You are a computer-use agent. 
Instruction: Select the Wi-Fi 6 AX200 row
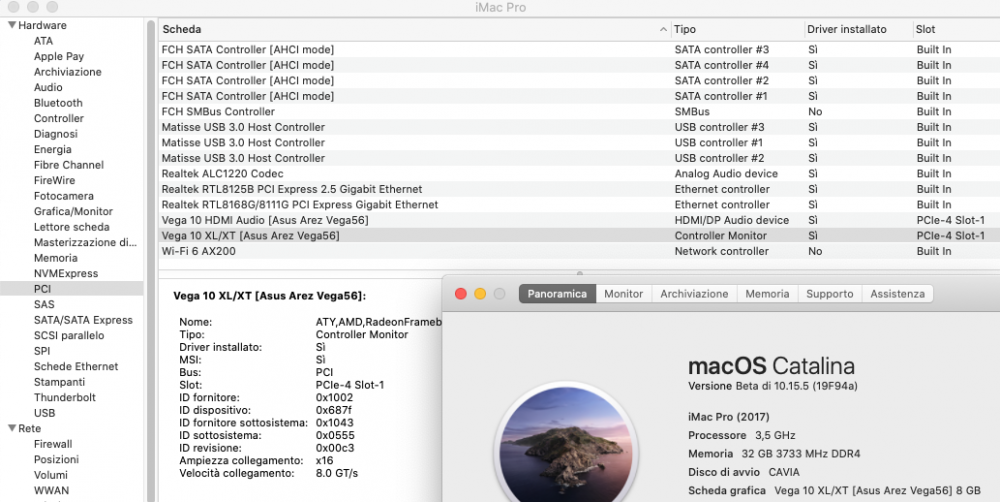tap(579, 251)
